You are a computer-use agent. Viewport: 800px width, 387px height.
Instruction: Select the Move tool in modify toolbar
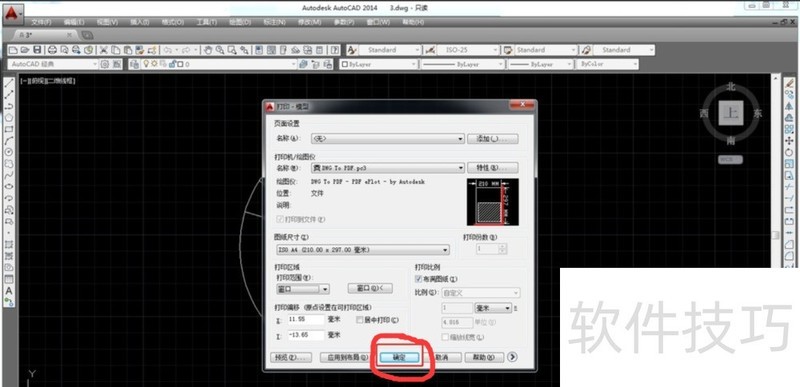[789, 140]
